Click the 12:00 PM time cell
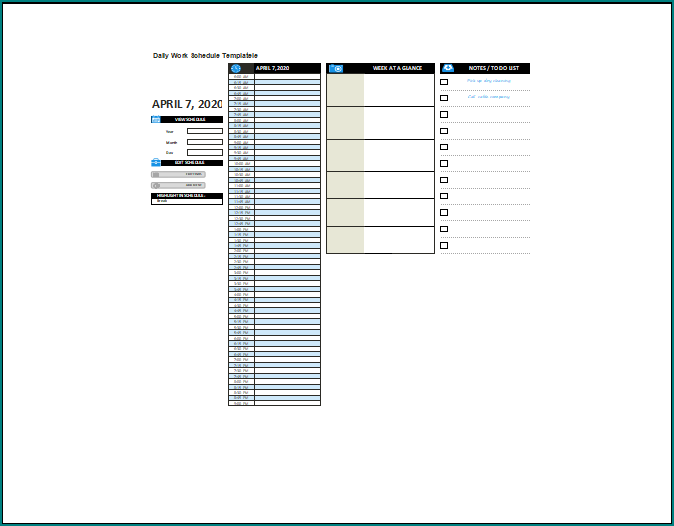Screen dimensions: 674x526 241,208
